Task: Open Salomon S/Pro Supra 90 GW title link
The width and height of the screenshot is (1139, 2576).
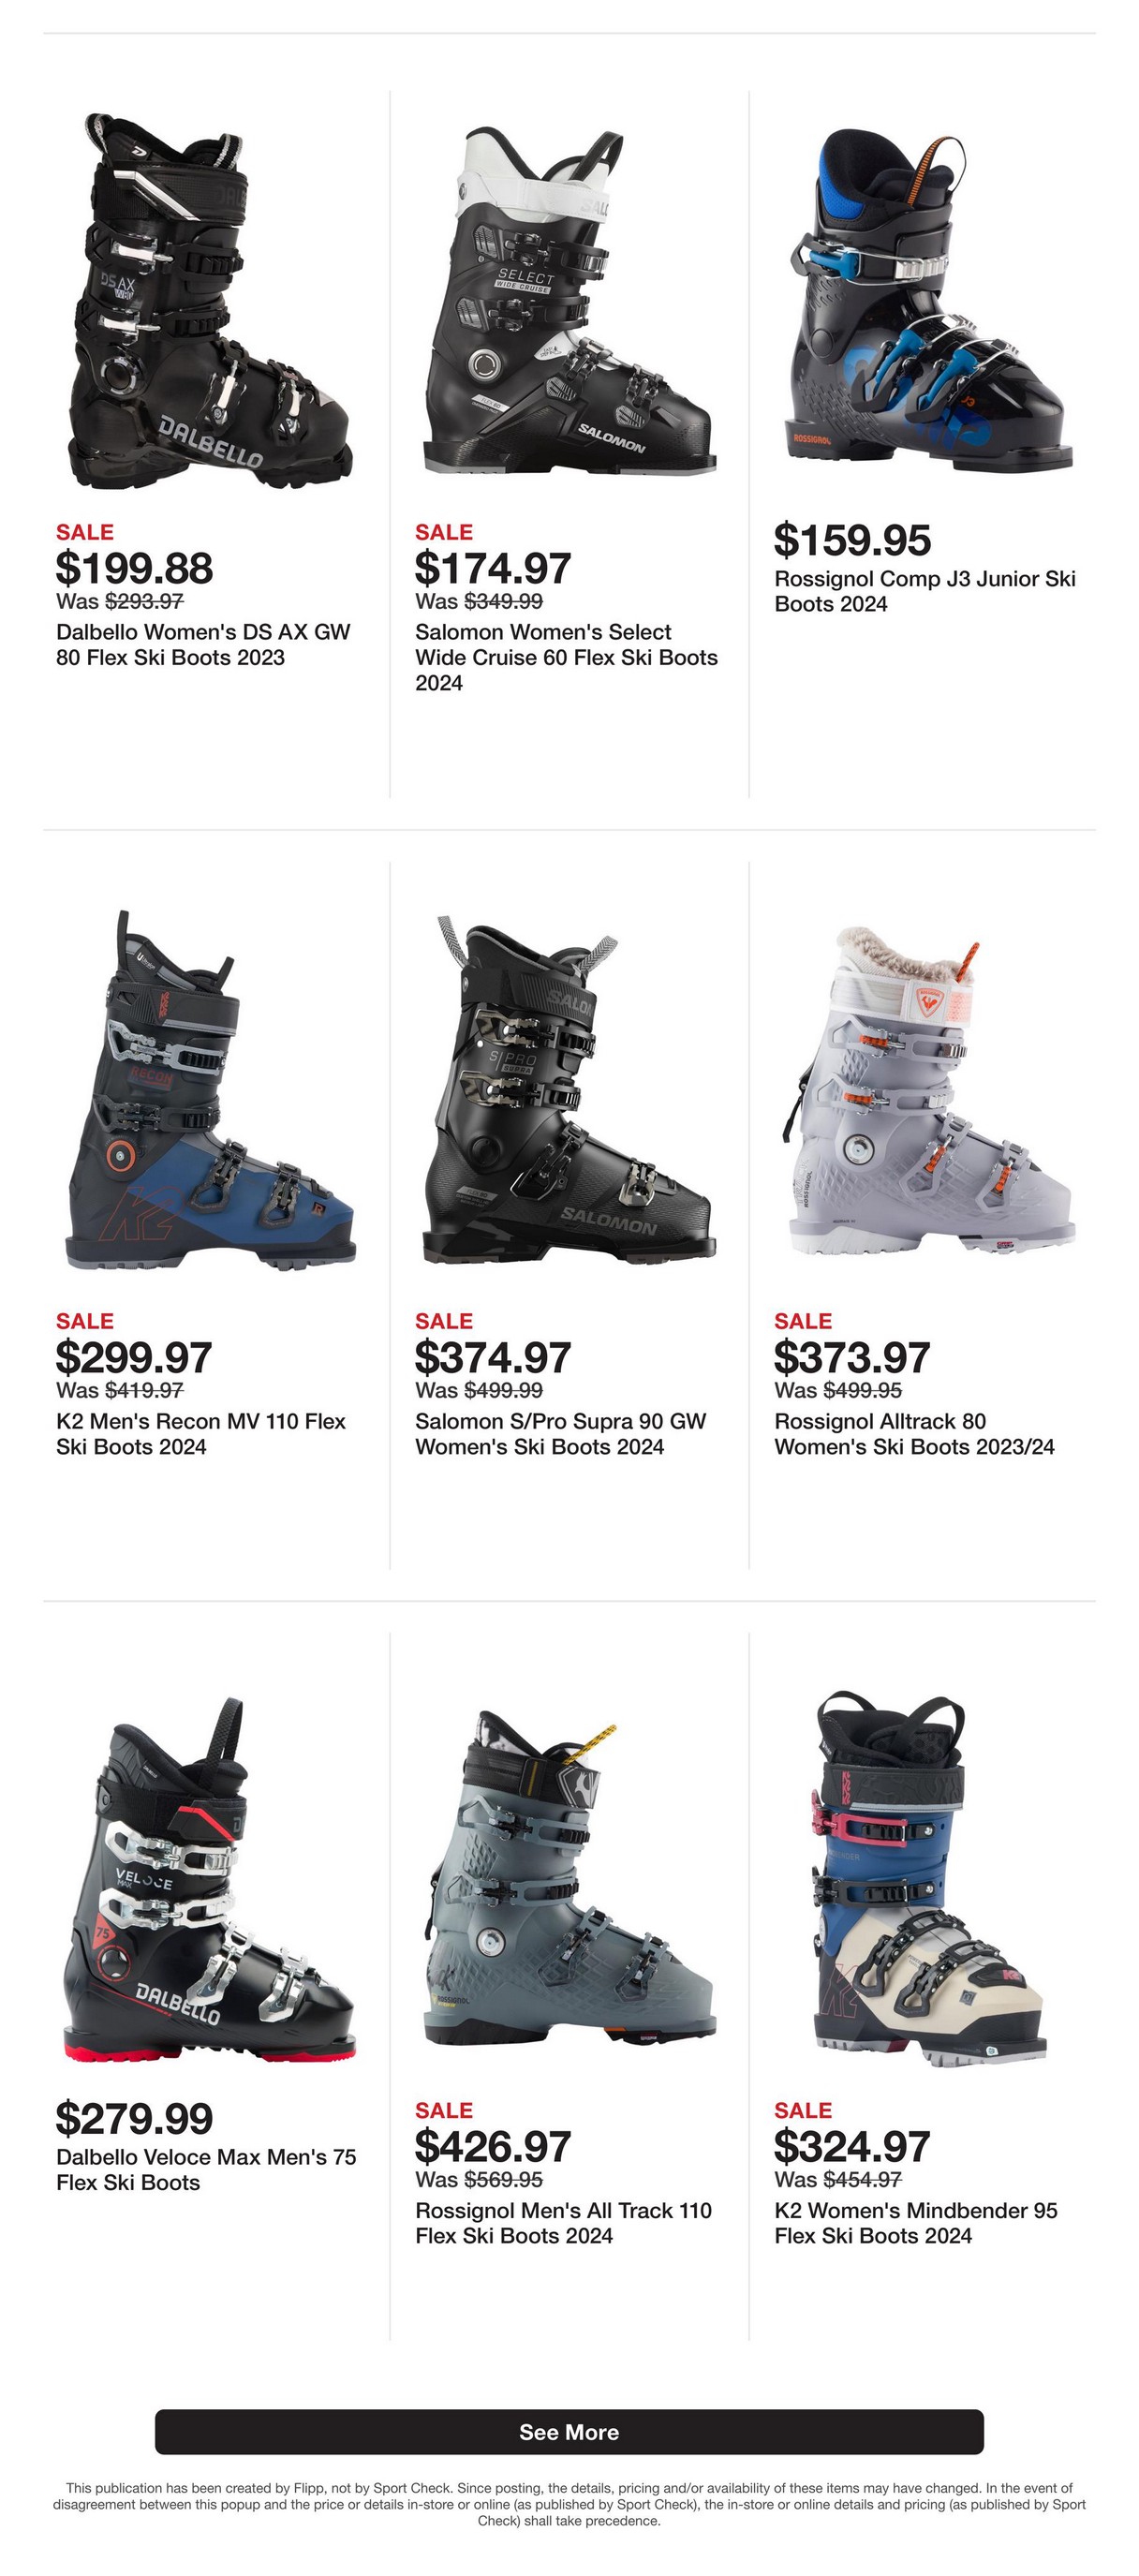Action: point(561,1434)
